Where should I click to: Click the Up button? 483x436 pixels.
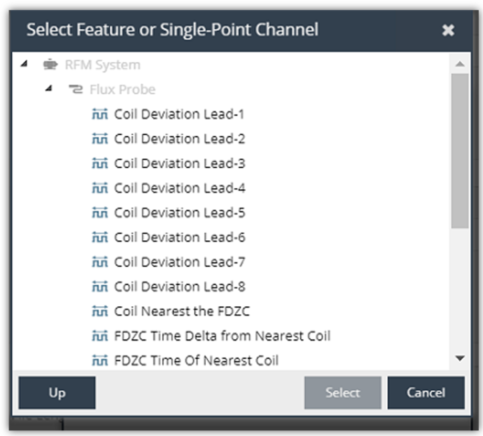pos(57,393)
